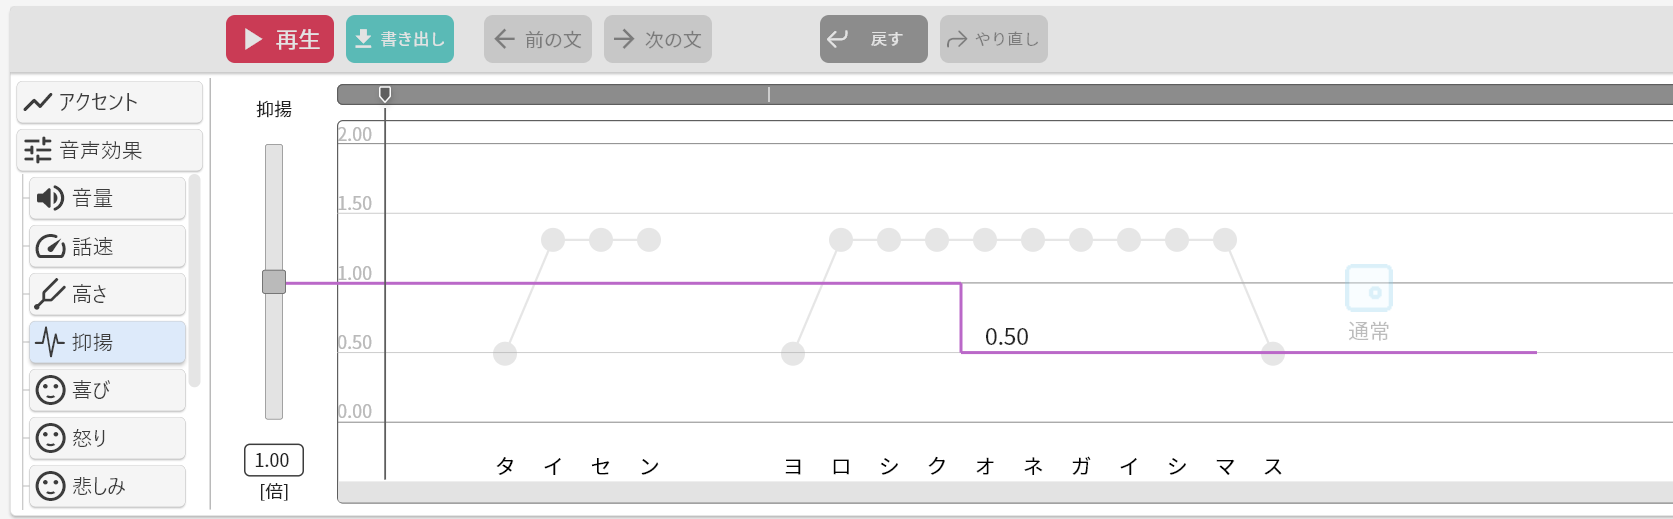1673x519 pixels.
Task: Click the 再生 play button
Action: click(280, 39)
